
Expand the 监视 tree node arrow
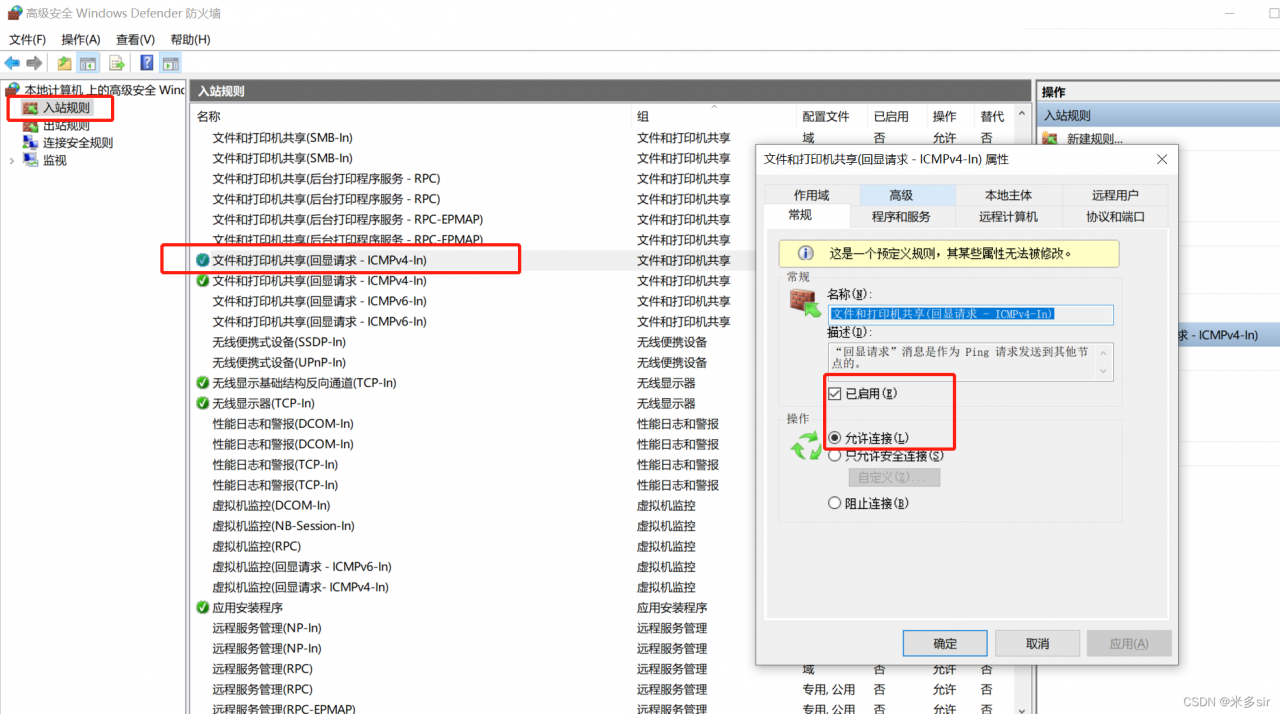coord(12,160)
